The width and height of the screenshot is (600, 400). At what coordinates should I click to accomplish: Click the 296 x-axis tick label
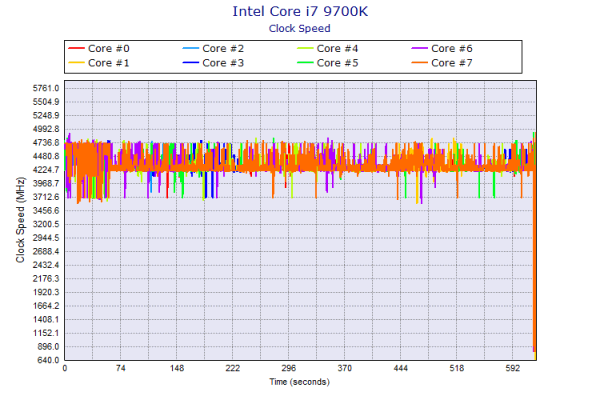(x=289, y=368)
